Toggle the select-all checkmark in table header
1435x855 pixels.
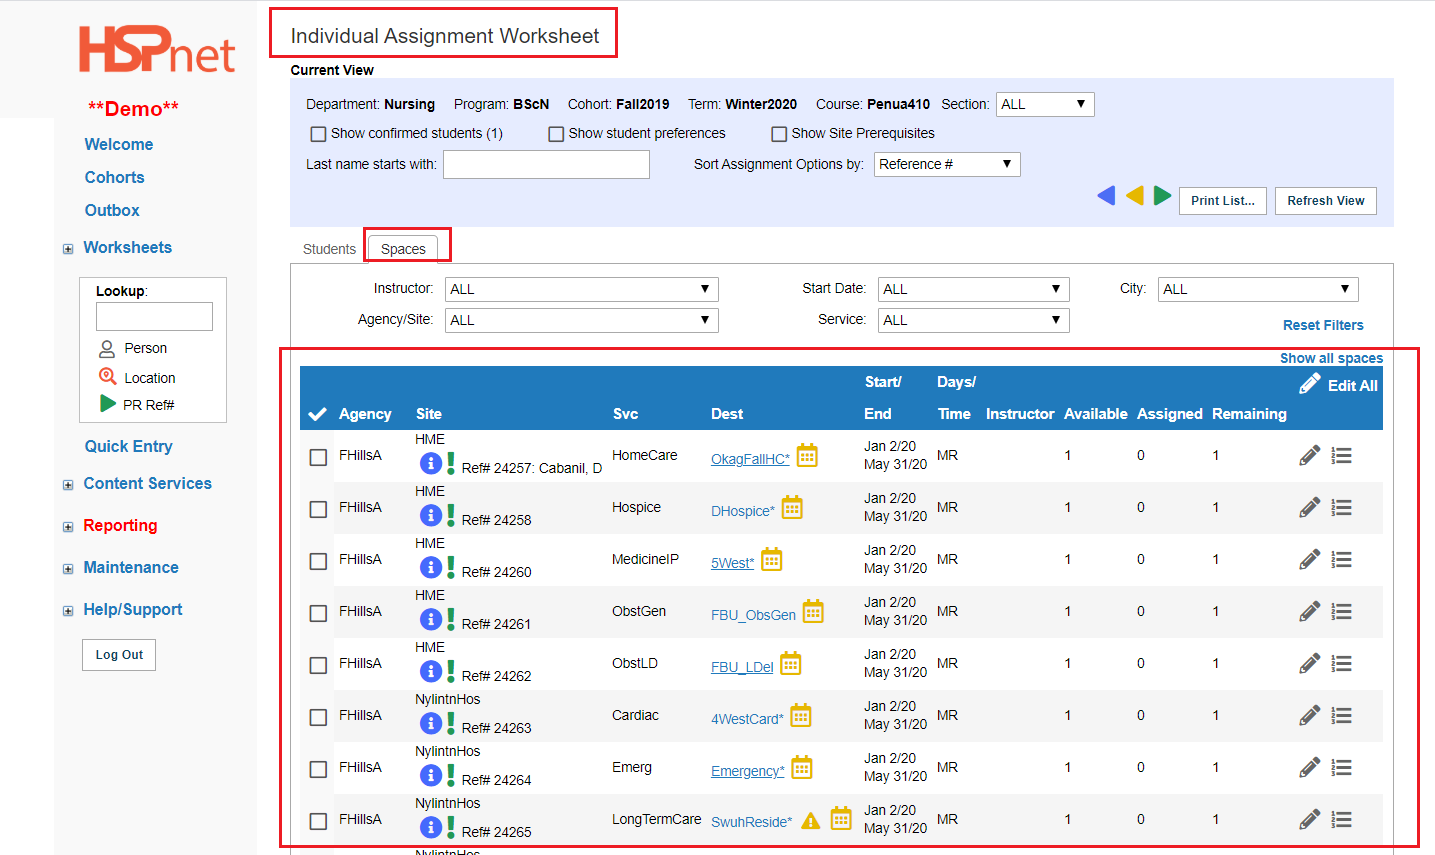318,414
